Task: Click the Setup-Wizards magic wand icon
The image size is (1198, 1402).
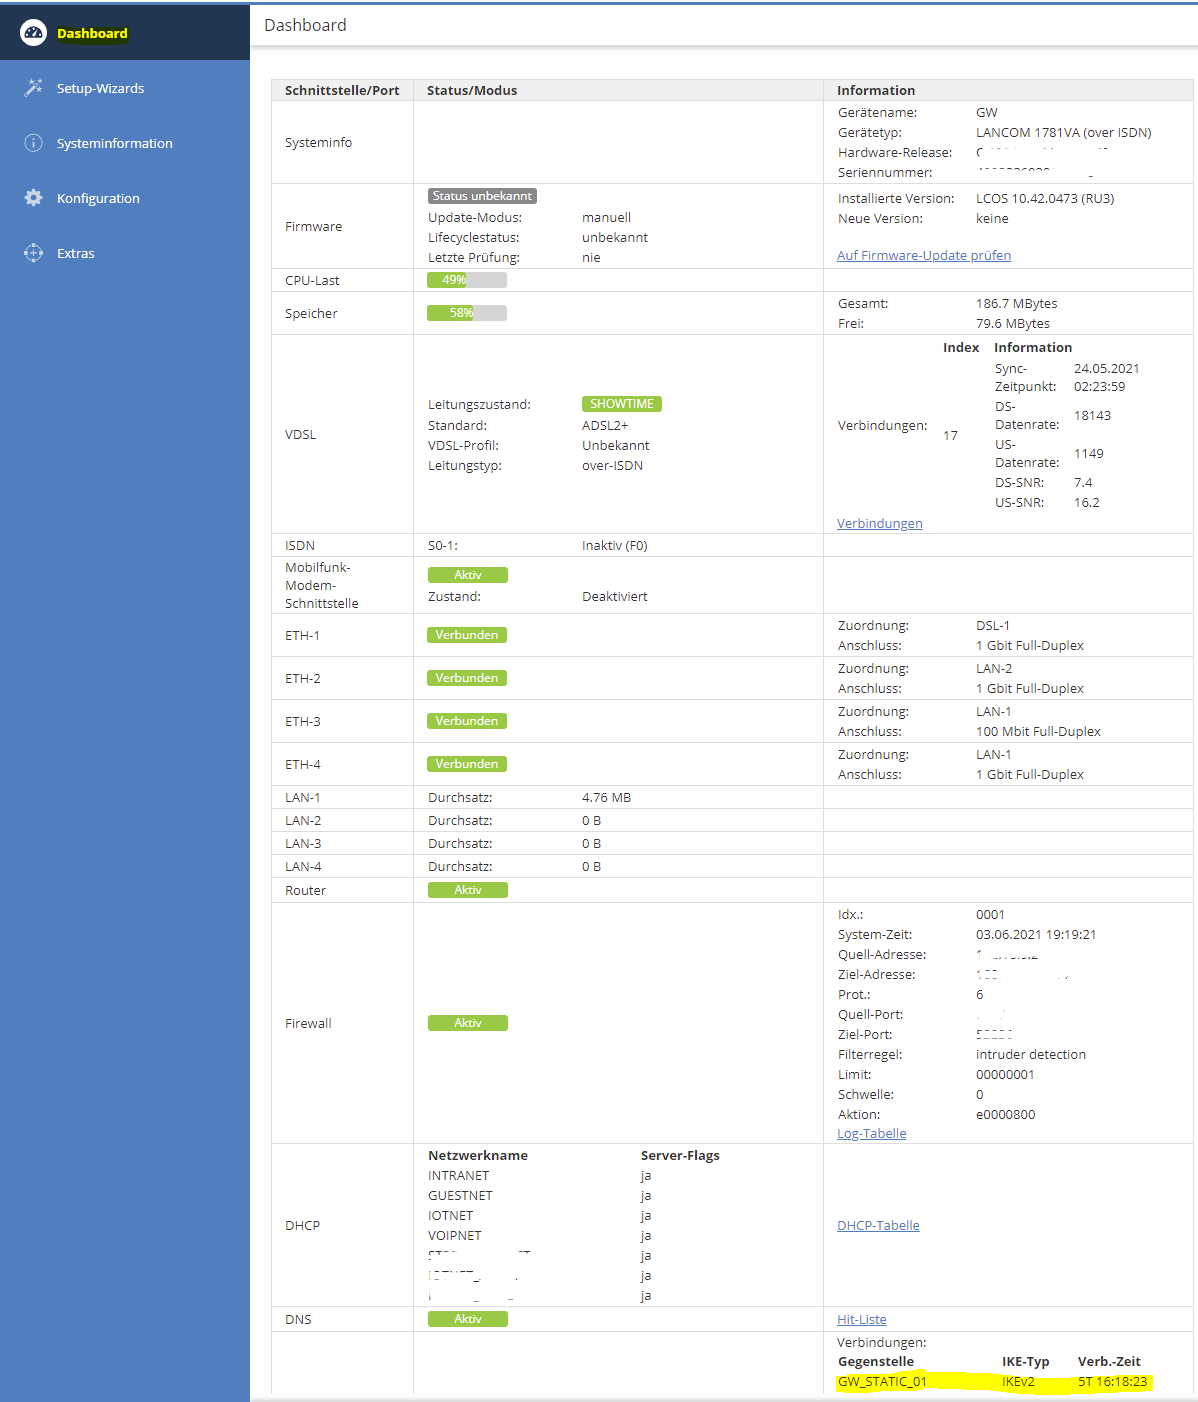Action: (33, 88)
